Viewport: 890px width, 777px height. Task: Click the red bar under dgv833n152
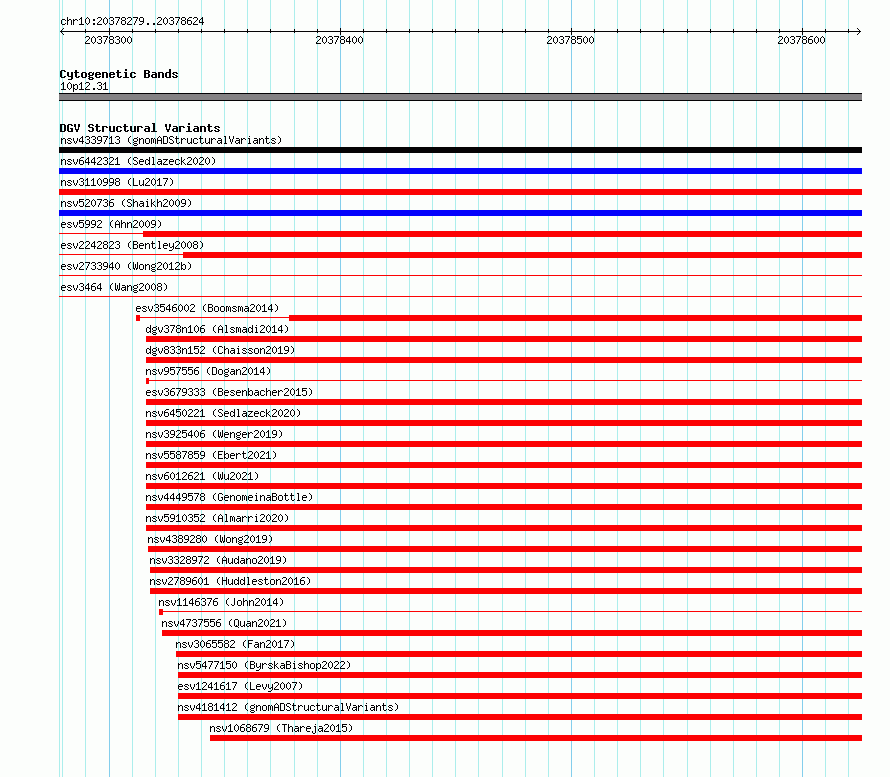pos(504,360)
